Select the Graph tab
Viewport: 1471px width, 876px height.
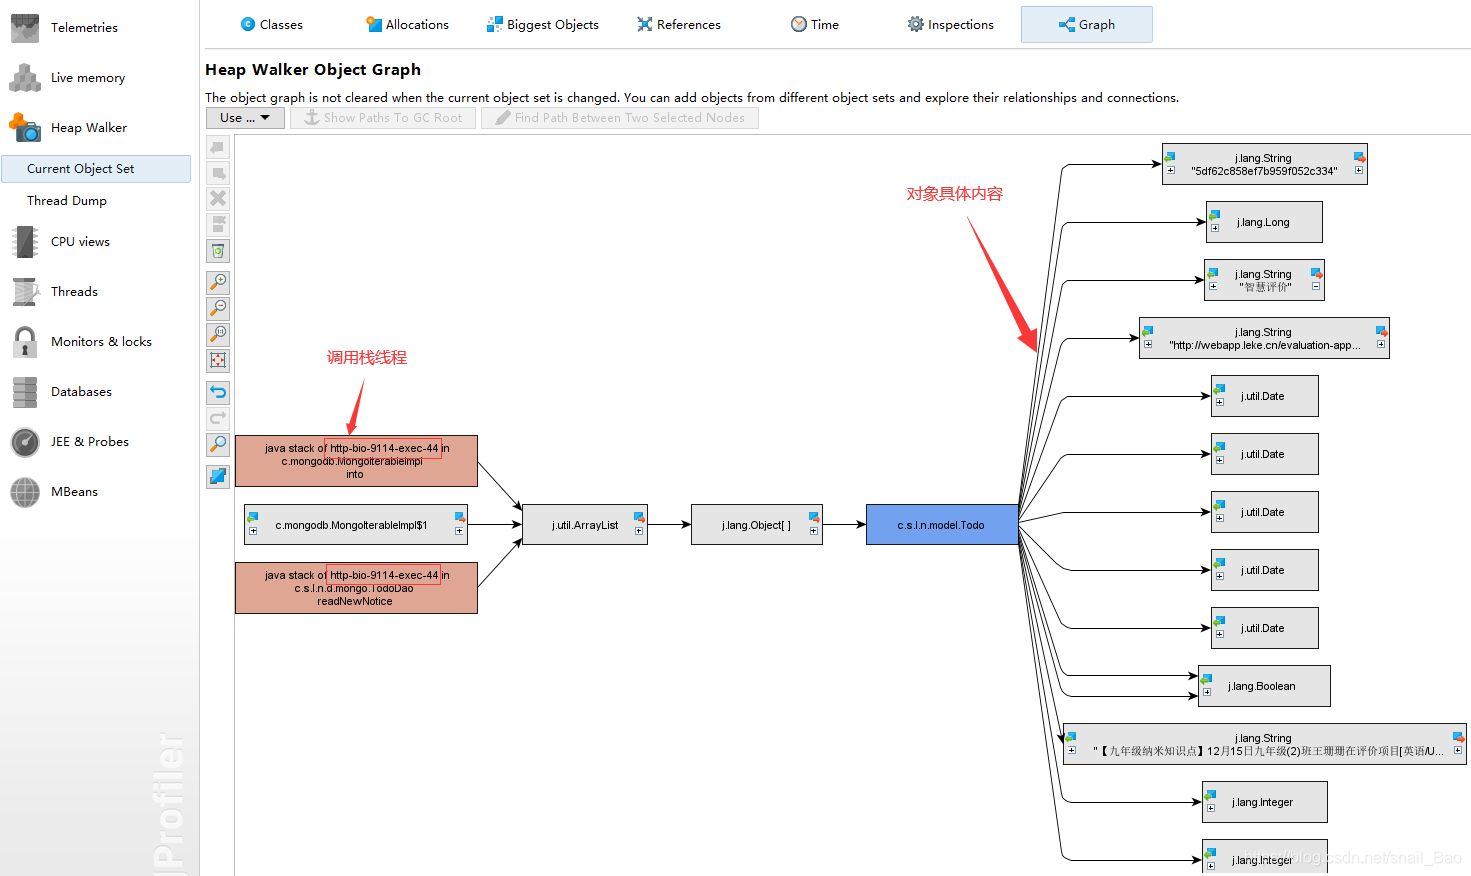[1087, 25]
